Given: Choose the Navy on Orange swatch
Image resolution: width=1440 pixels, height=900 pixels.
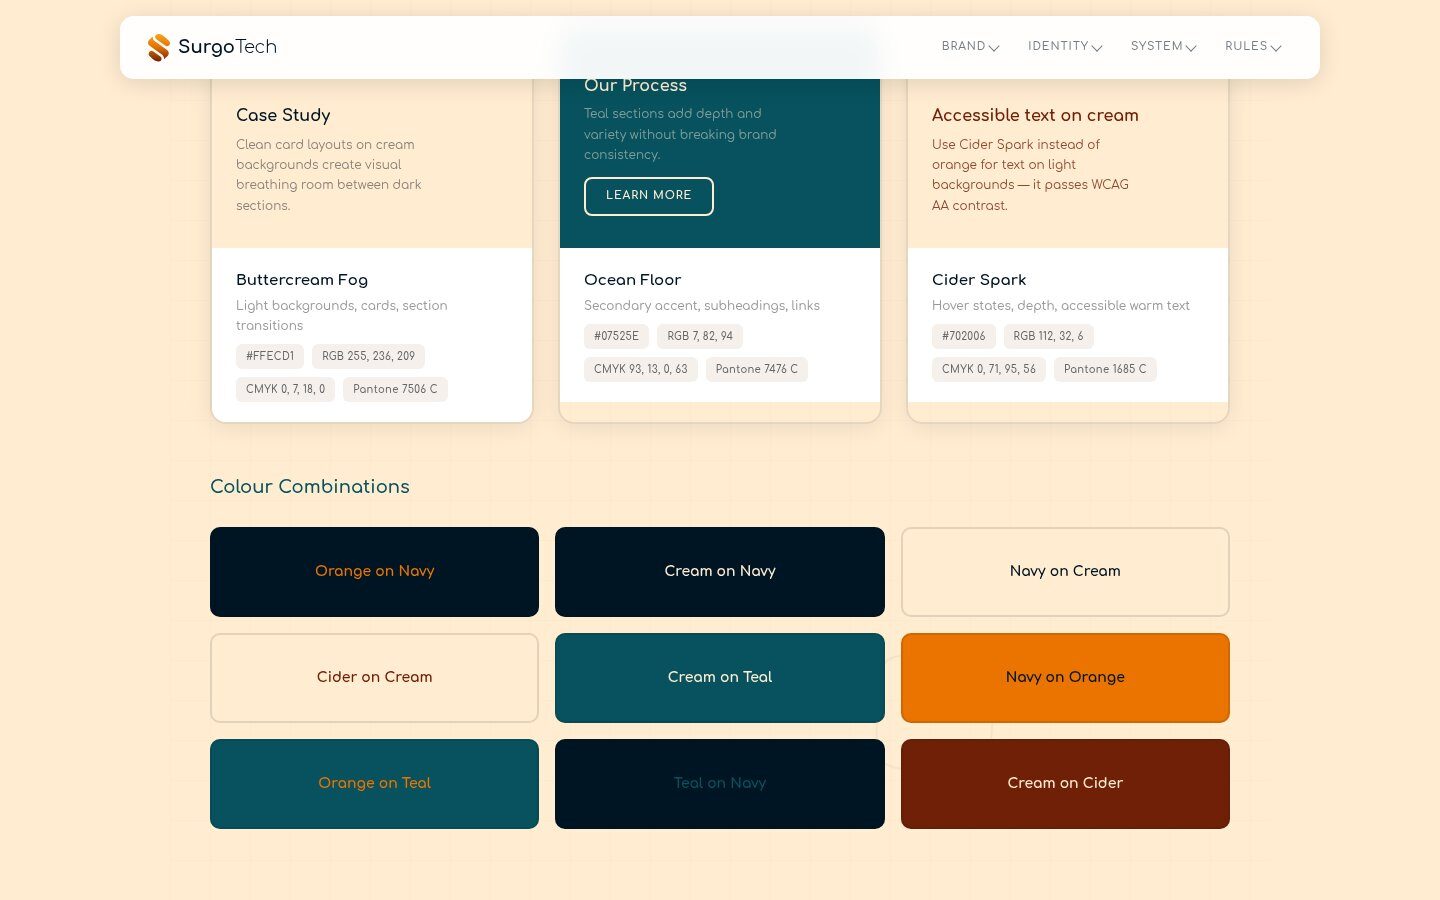Looking at the screenshot, I should 1065,678.
